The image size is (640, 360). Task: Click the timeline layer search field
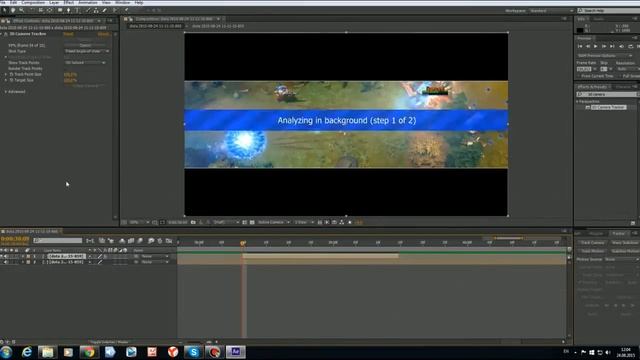[58, 241]
